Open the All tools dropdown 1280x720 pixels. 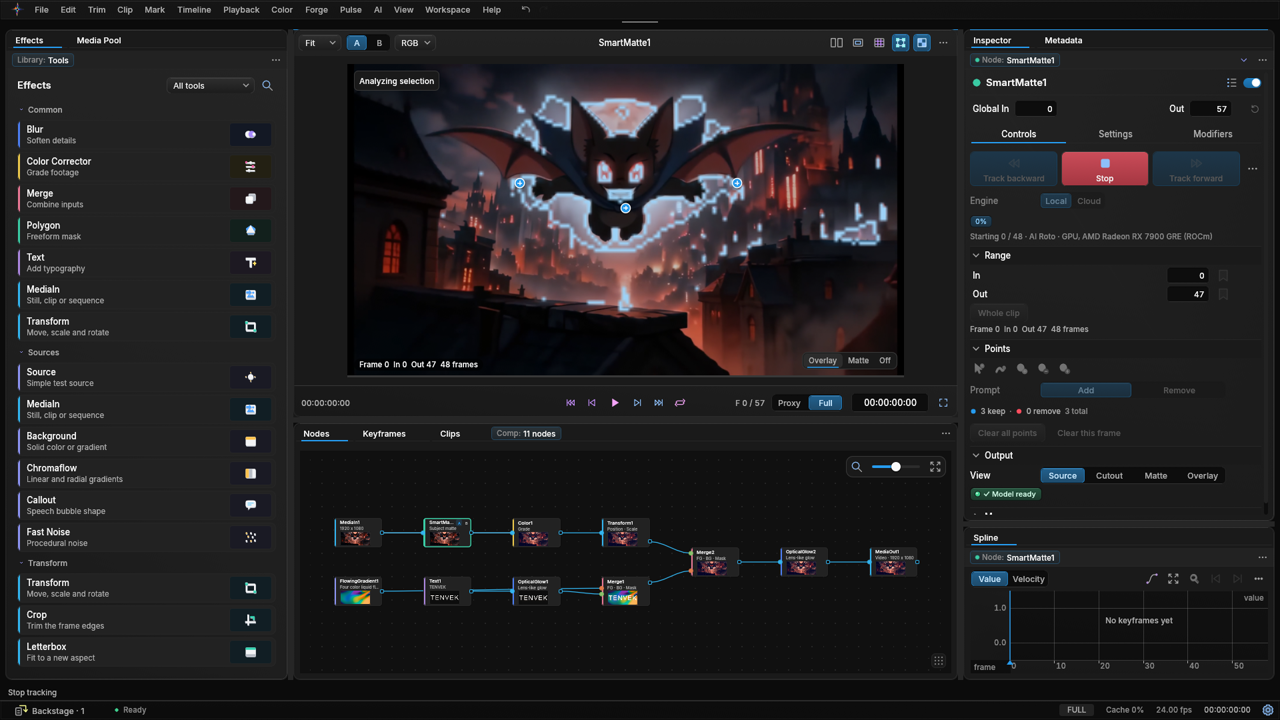pos(210,86)
